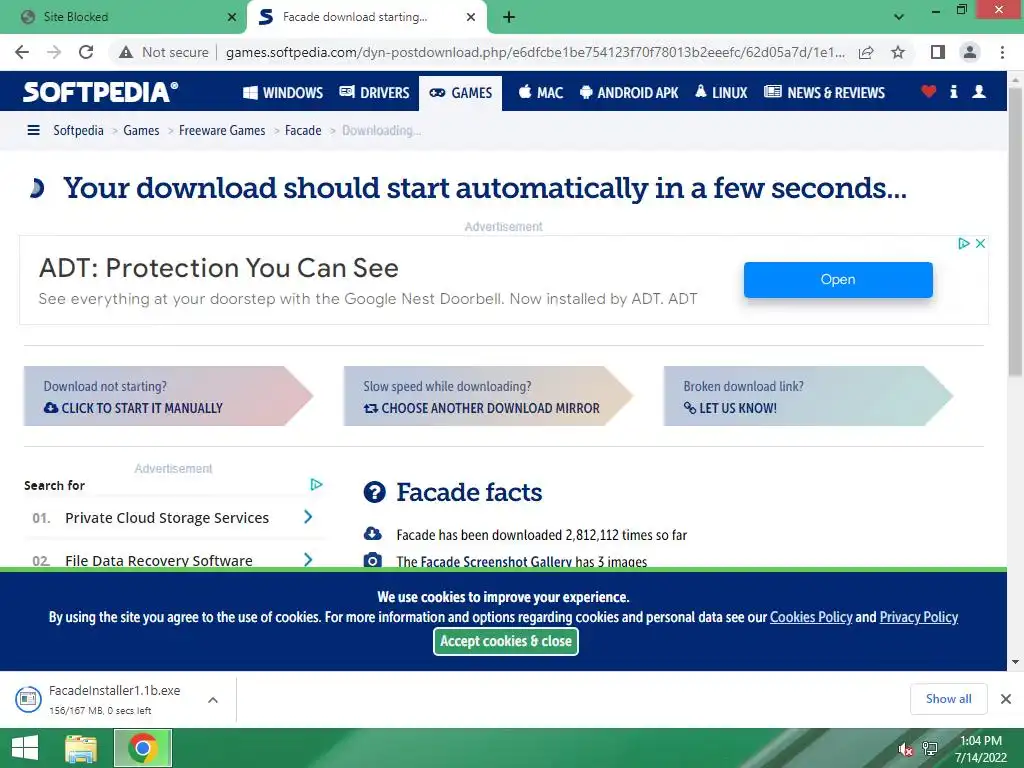Open Private Cloud Storage Services ad link
The width and height of the screenshot is (1024, 768).
click(x=167, y=518)
